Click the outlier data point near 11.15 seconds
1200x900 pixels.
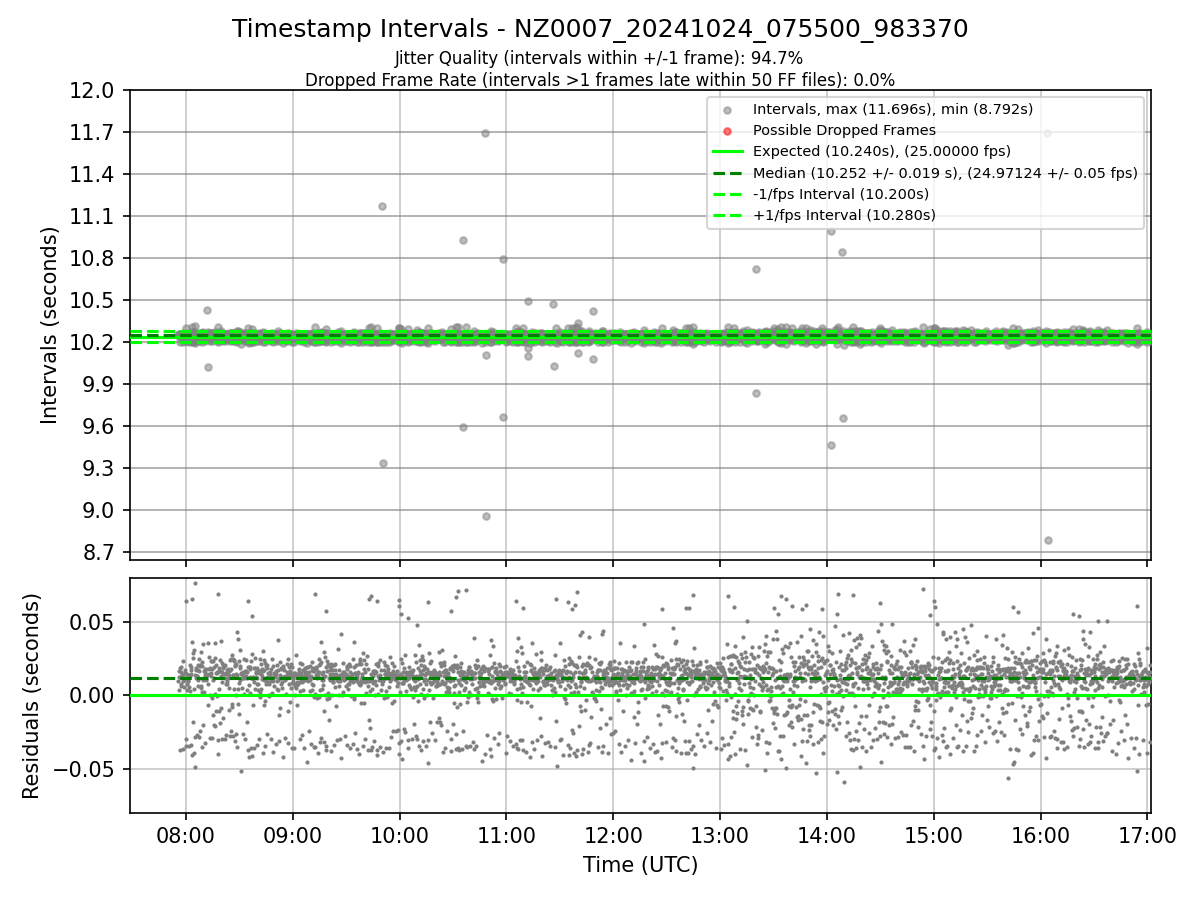382,206
